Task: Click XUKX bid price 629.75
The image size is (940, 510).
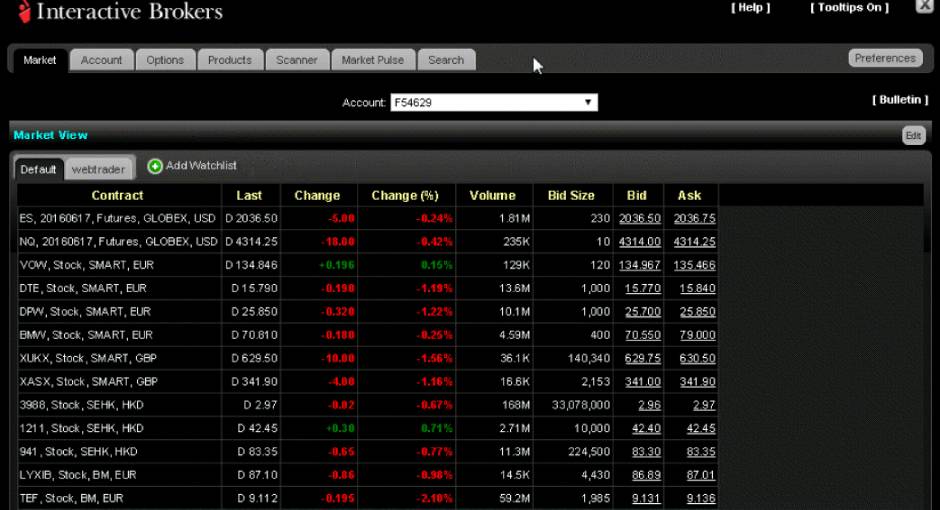Action: click(643, 359)
